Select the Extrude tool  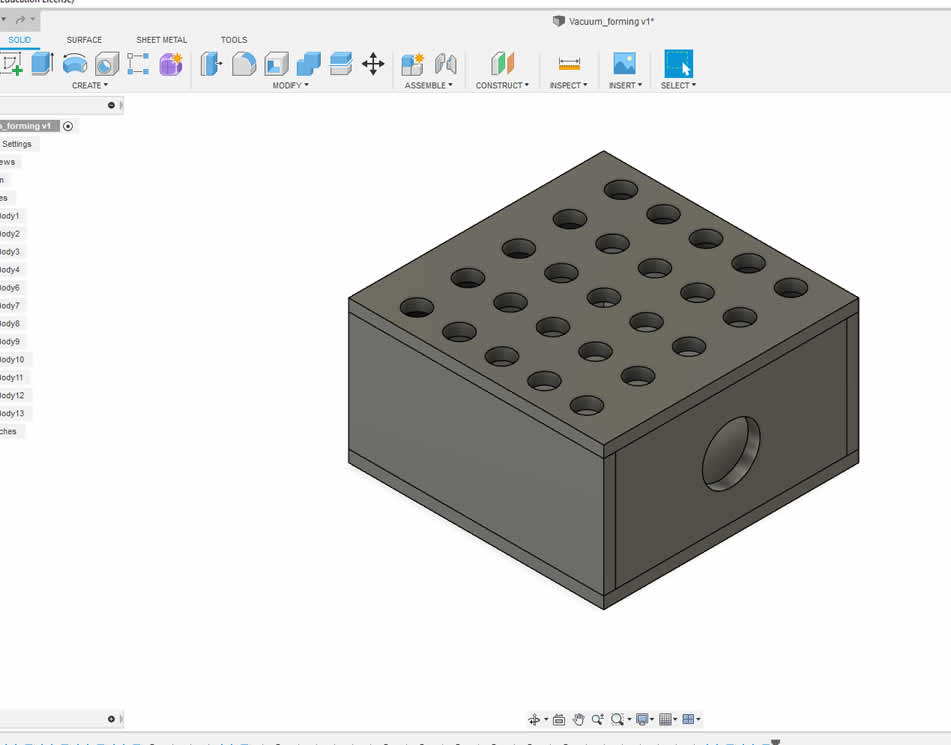[x=42, y=64]
